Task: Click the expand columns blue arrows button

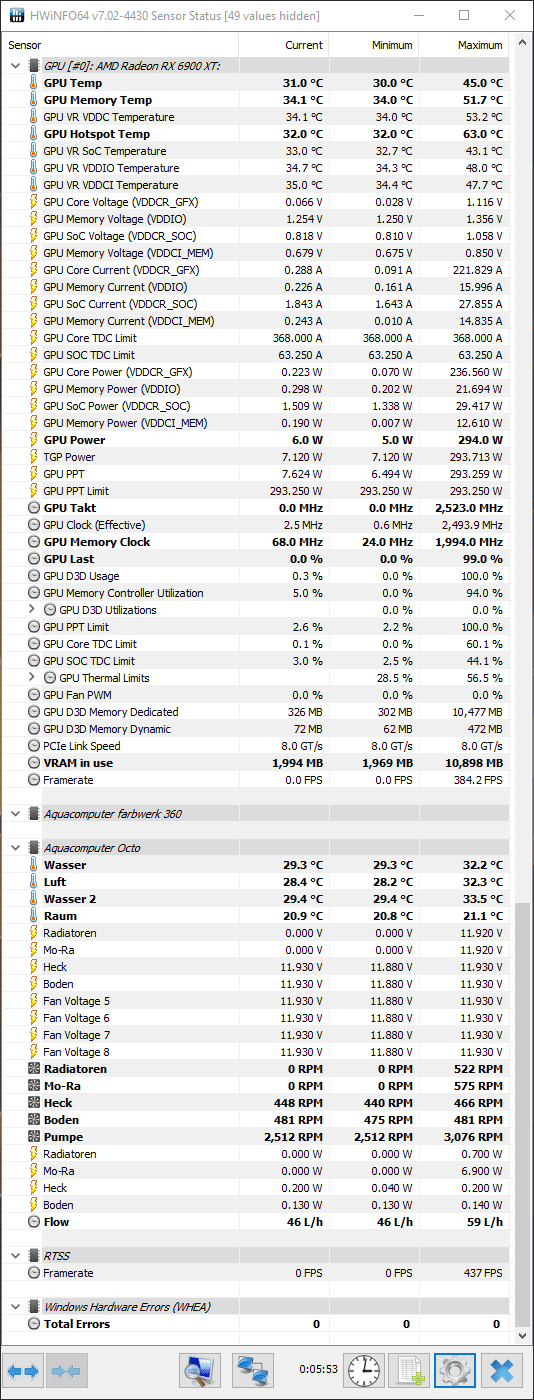Action: click(24, 1370)
